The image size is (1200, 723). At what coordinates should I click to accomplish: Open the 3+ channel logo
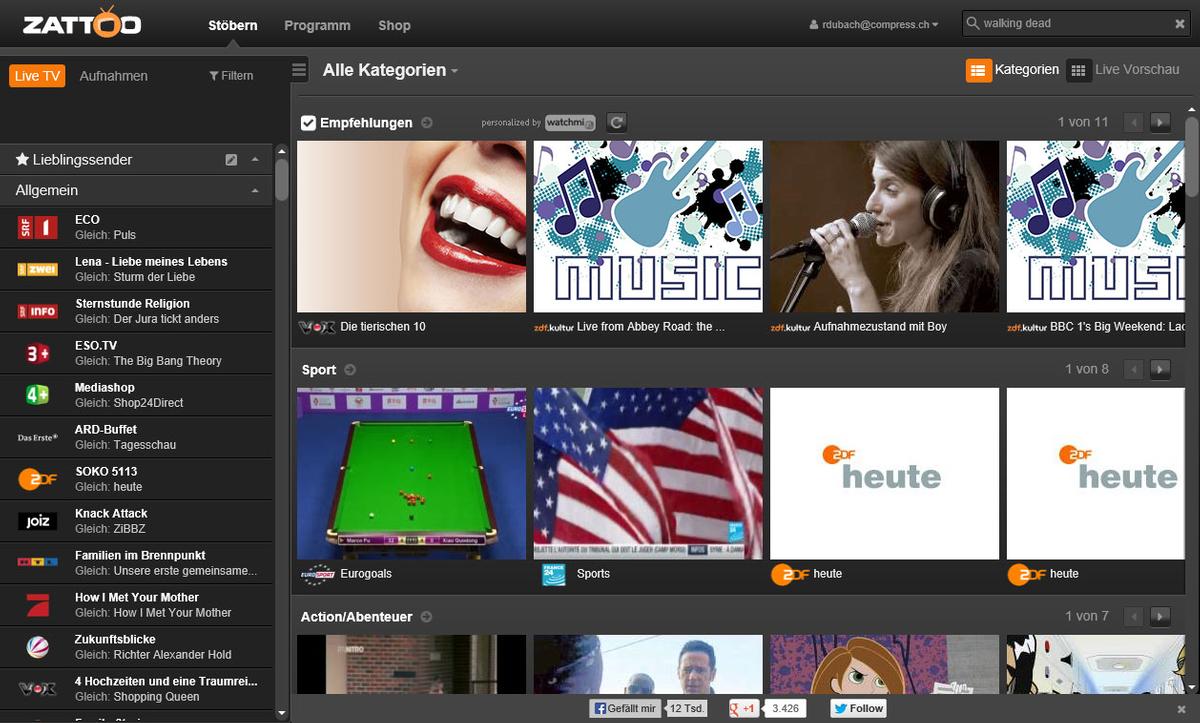tap(38, 353)
